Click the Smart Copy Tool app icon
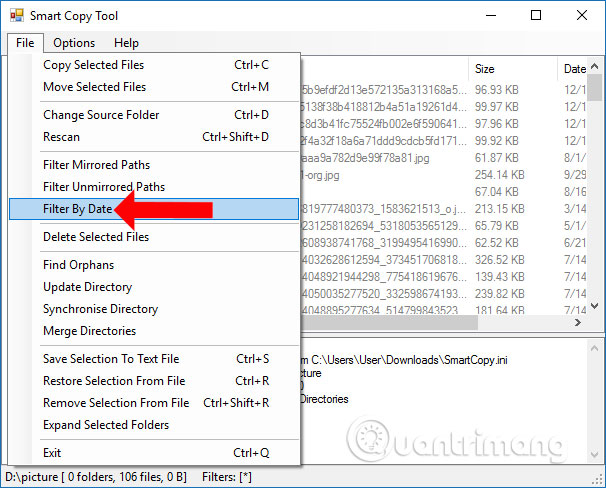 coord(16,15)
